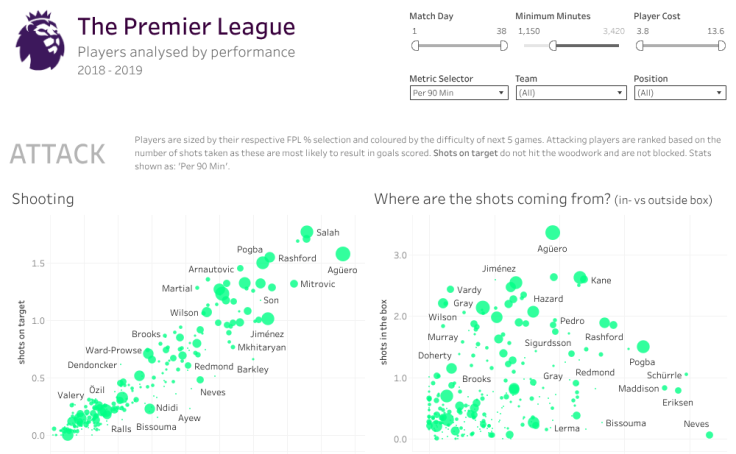This screenshot has height=454, width=736.
Task: Click Agüero's bubble in Shooting chart
Action: (x=343, y=254)
